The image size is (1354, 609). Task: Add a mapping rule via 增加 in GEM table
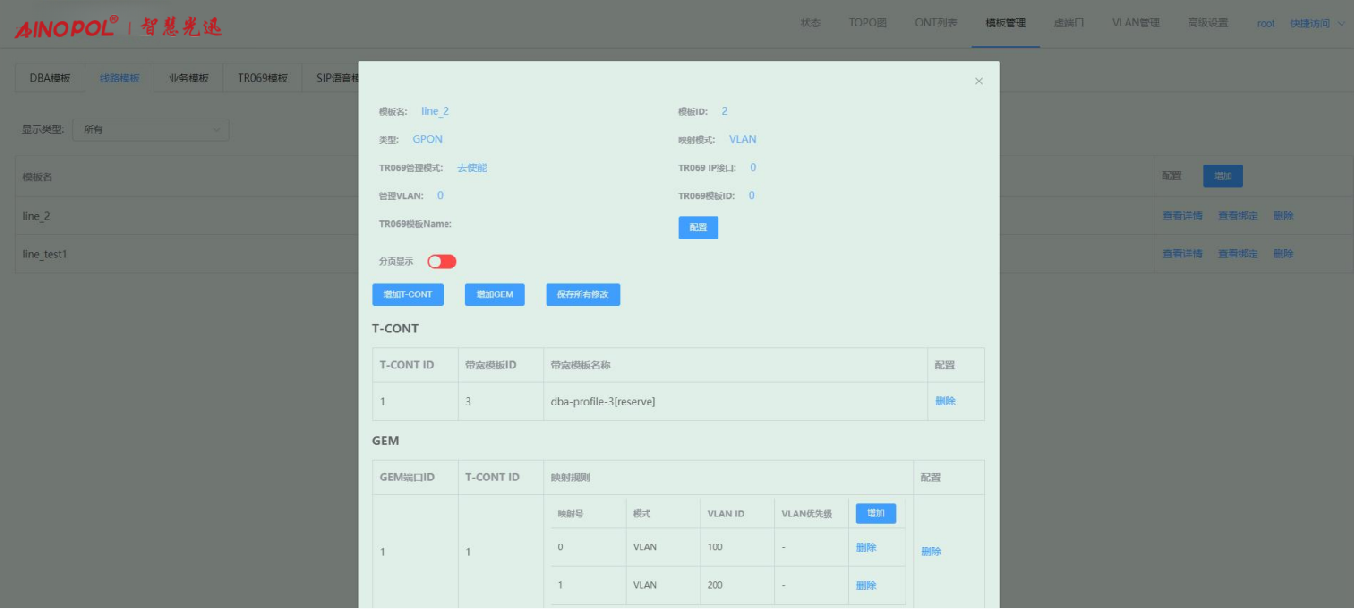click(x=875, y=513)
